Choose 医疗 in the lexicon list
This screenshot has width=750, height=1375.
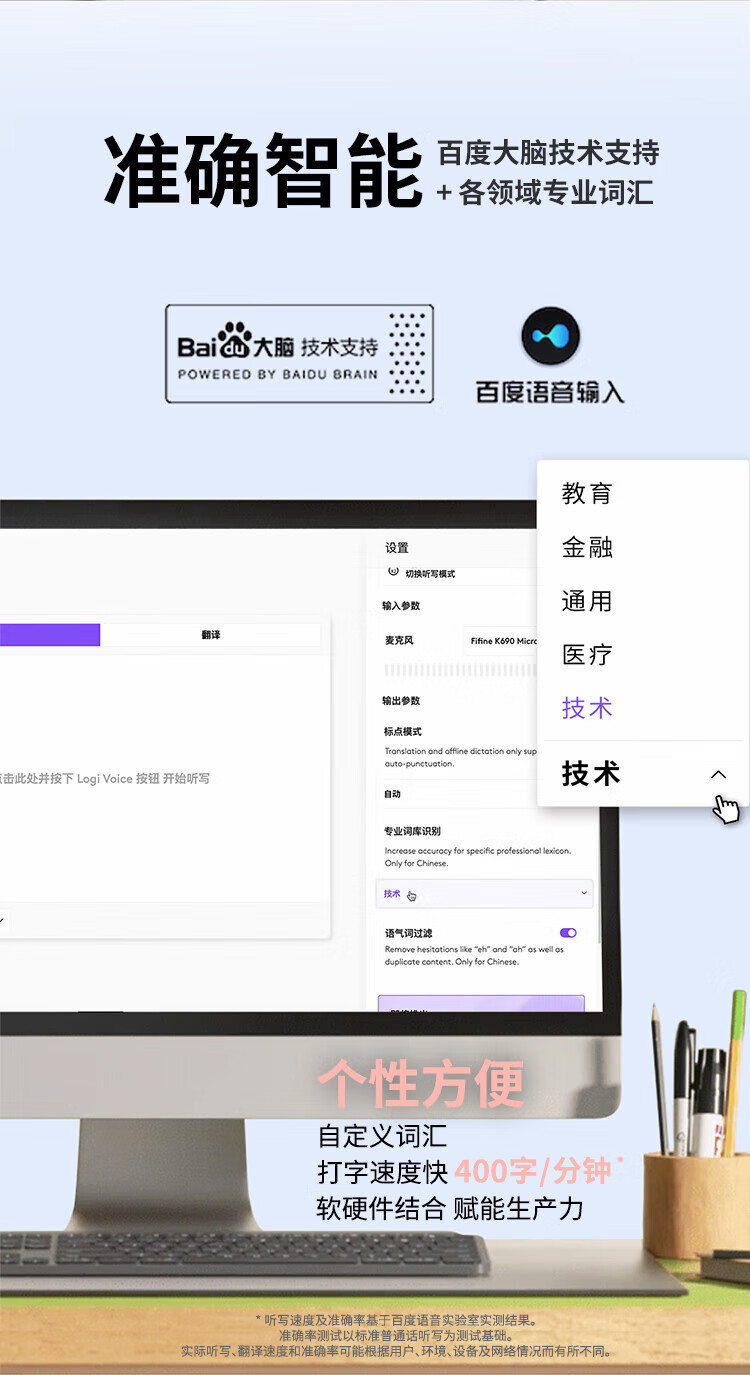(x=587, y=655)
